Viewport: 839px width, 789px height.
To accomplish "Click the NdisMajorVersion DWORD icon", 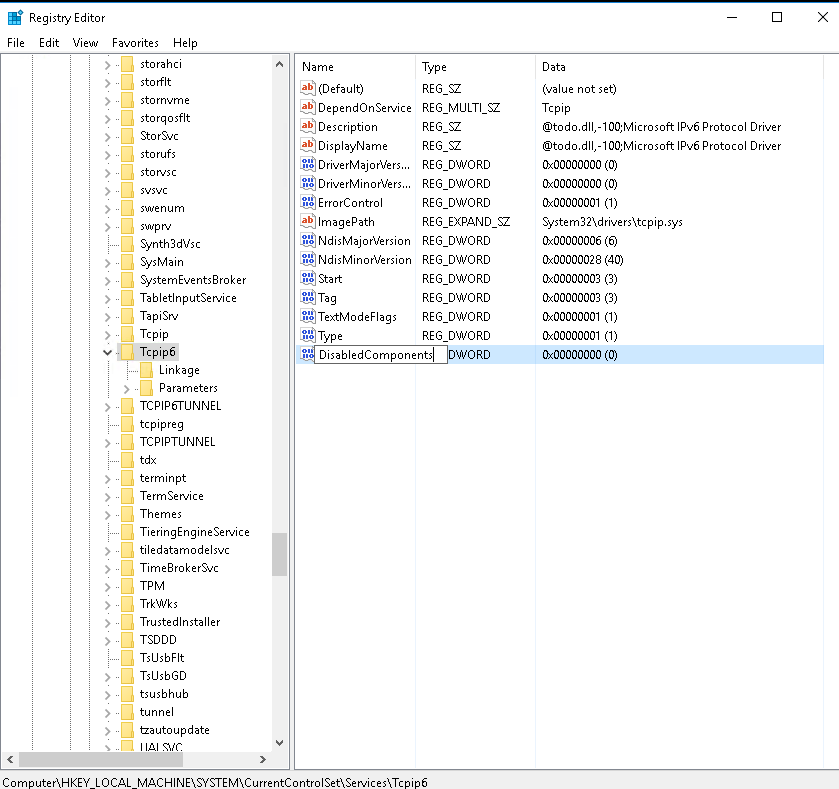I will [308, 241].
